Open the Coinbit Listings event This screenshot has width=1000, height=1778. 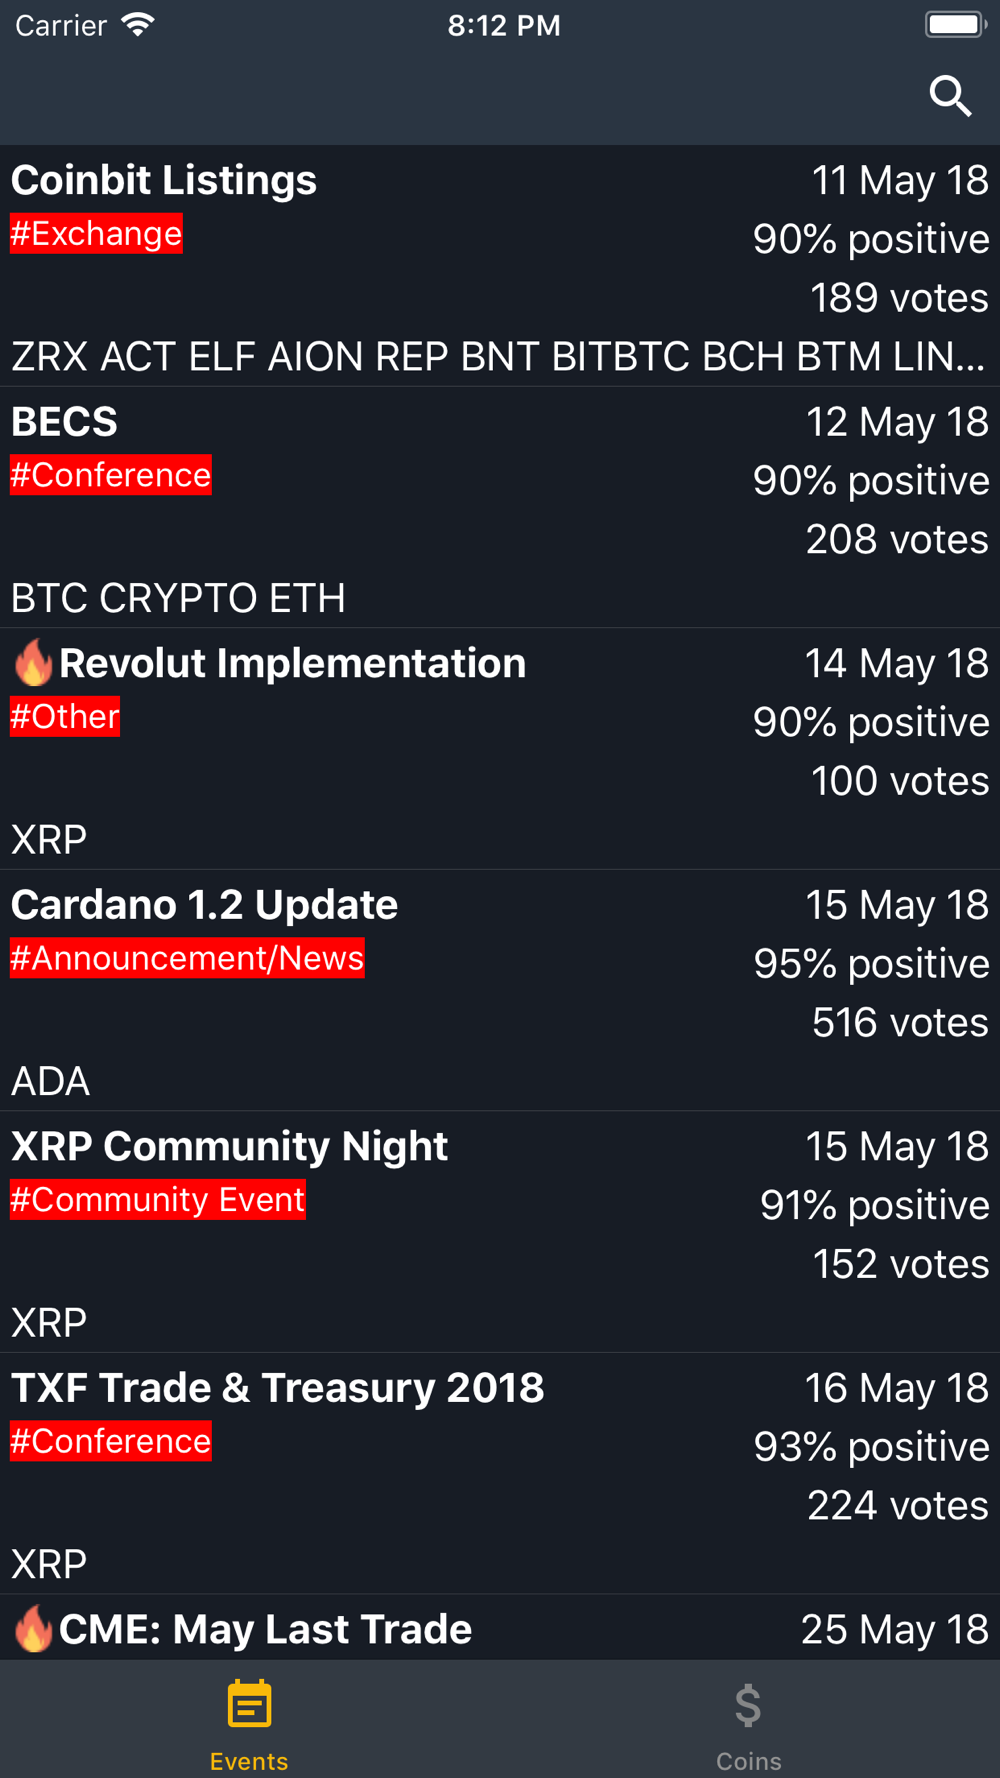pyautogui.click(x=500, y=266)
